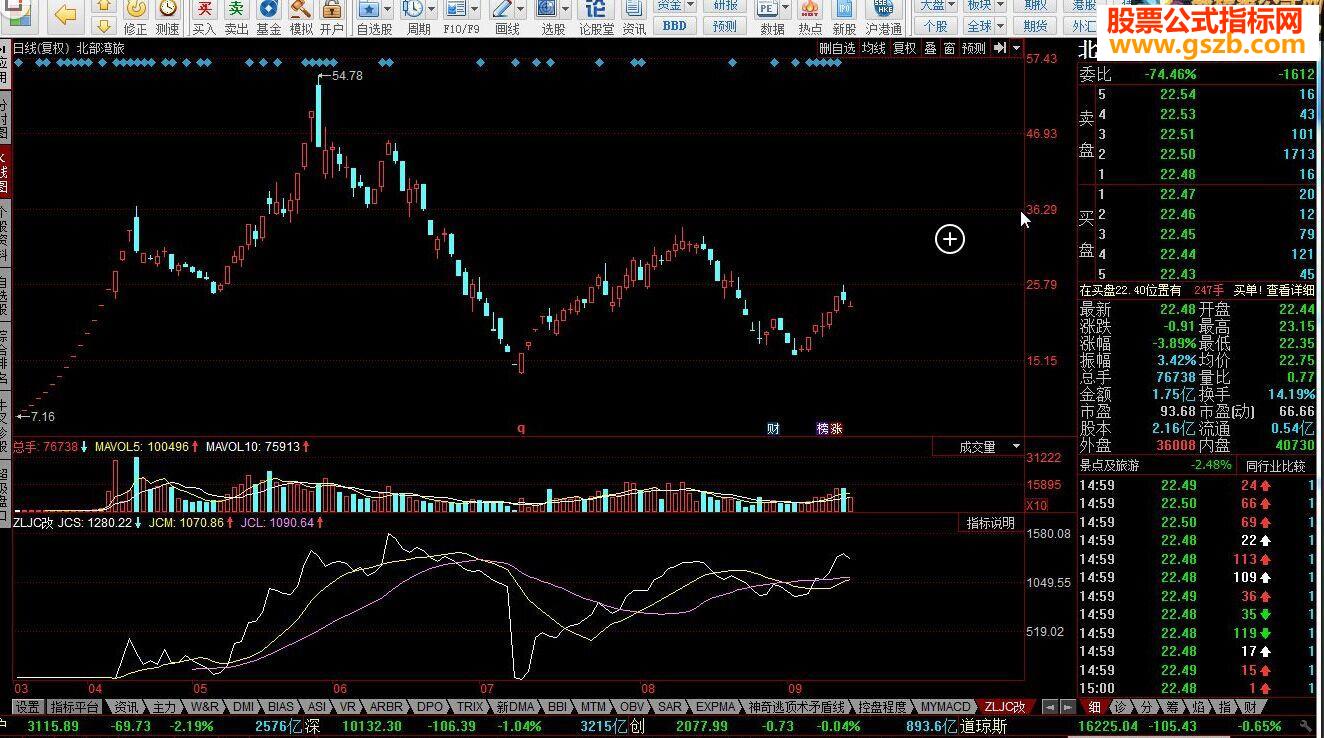
Task: Click the 周期 period icon
Action: pos(418,18)
